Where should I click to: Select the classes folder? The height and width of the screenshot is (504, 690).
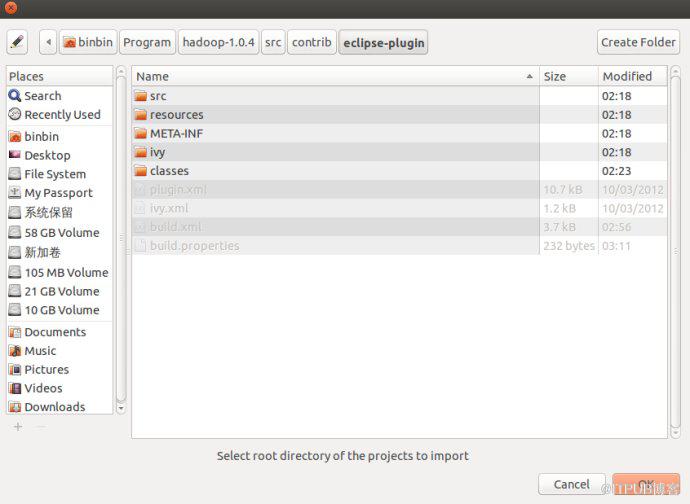[400, 171]
